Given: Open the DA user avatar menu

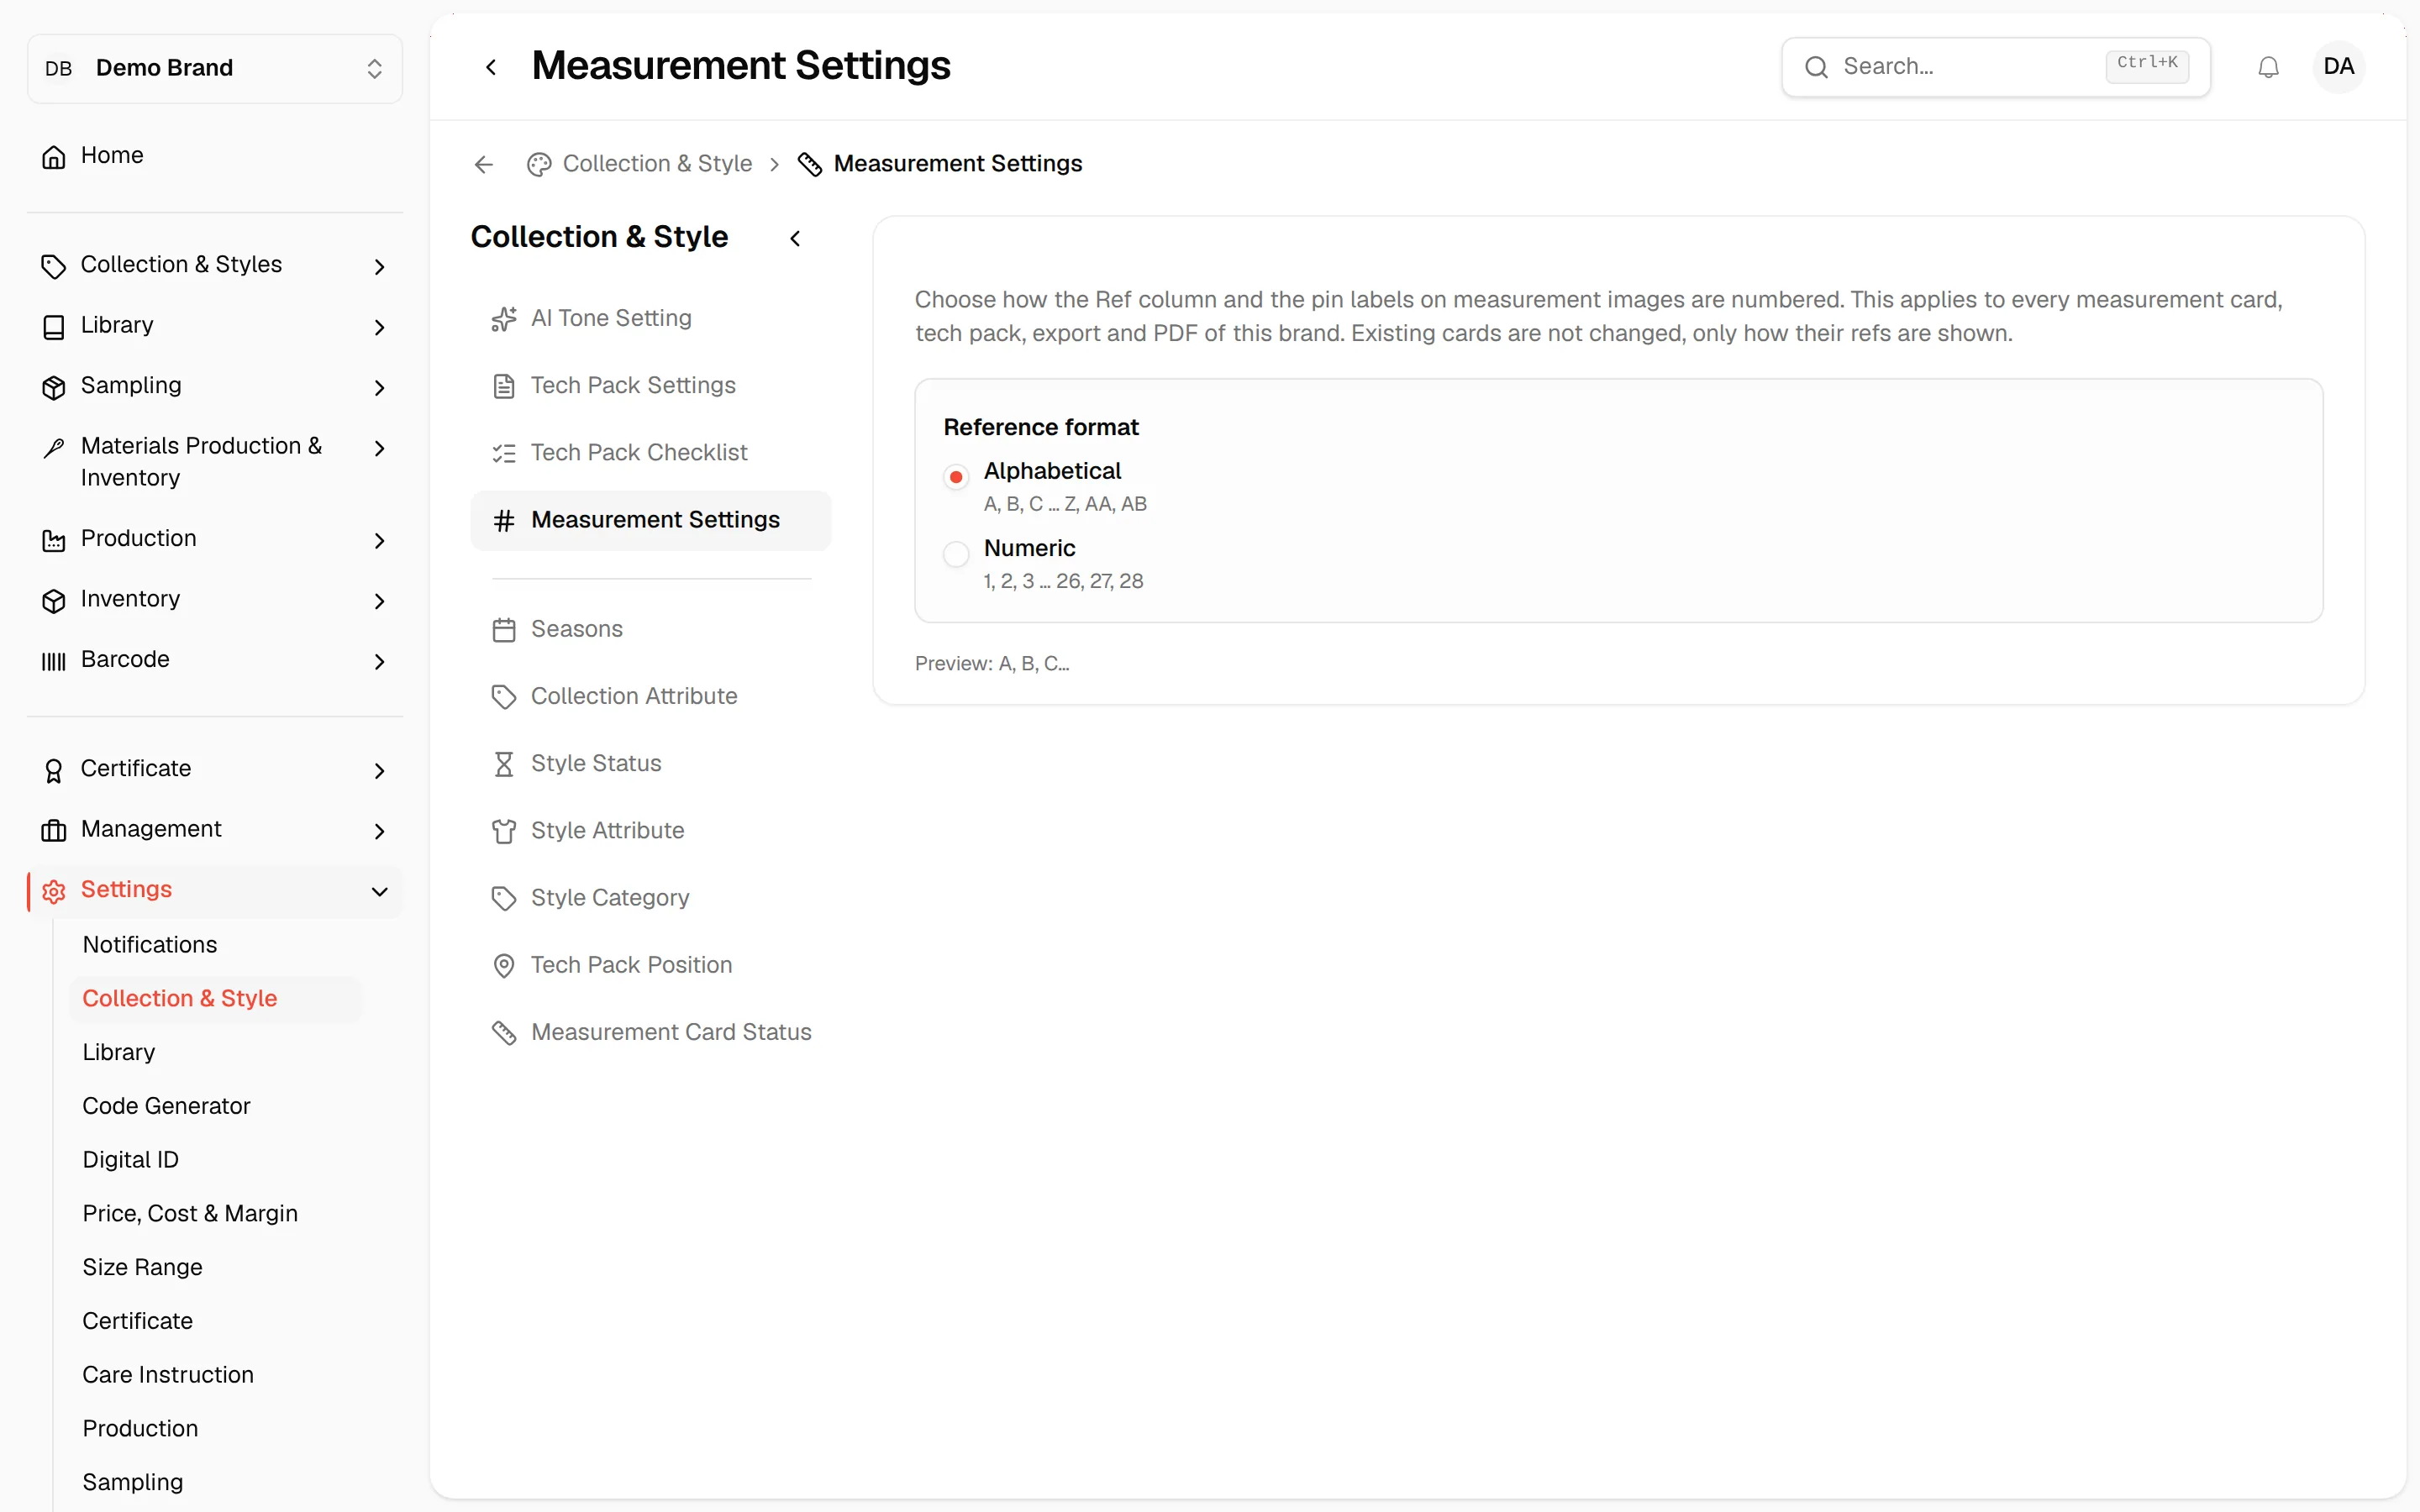Looking at the screenshot, I should tap(2338, 67).
